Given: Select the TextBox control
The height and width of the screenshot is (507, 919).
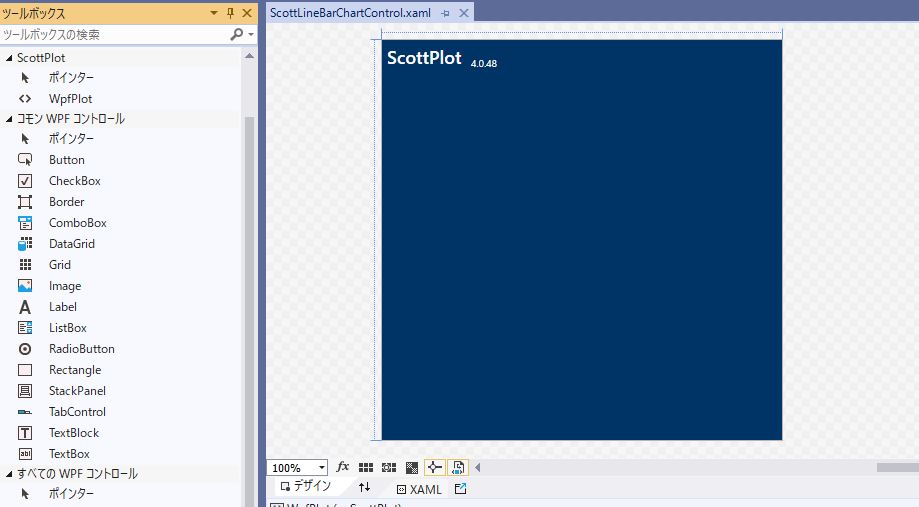Looking at the screenshot, I should (x=69, y=454).
